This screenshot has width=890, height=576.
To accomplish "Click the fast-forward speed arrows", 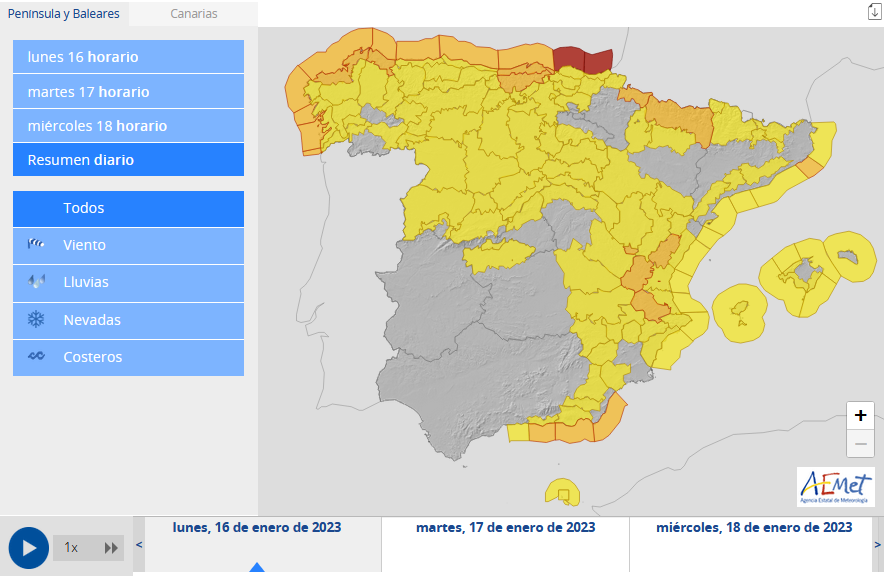I will click(x=111, y=548).
